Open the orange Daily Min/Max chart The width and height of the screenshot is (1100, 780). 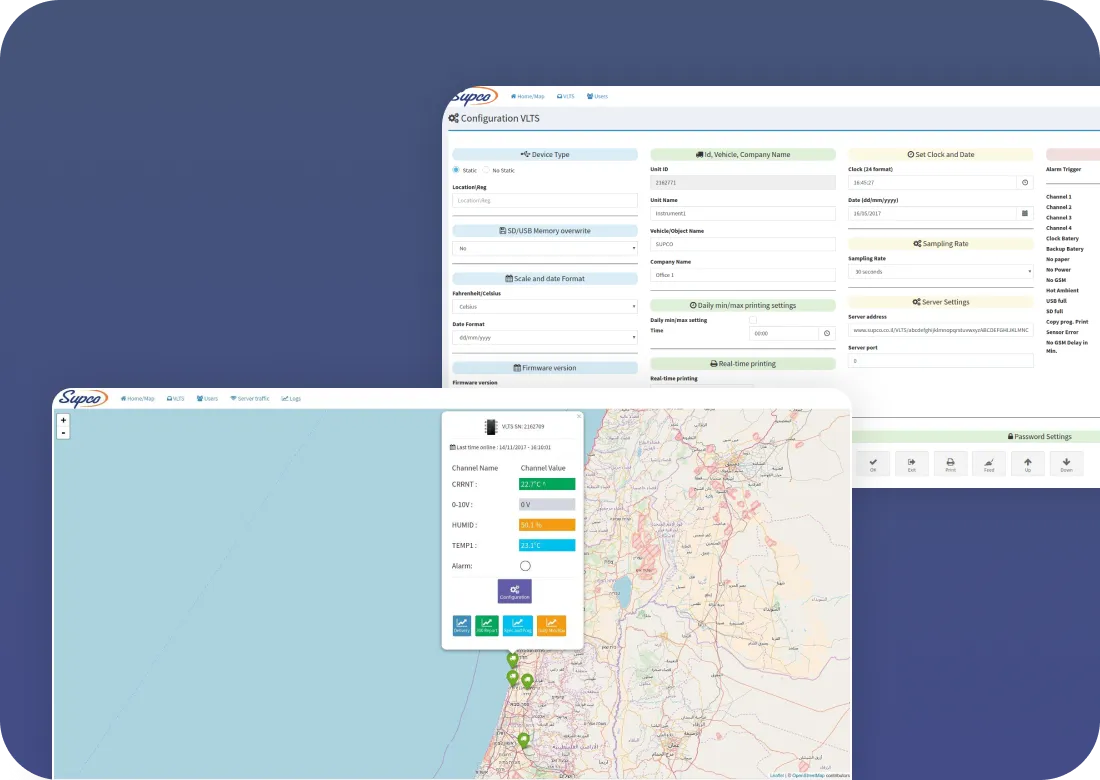551,625
